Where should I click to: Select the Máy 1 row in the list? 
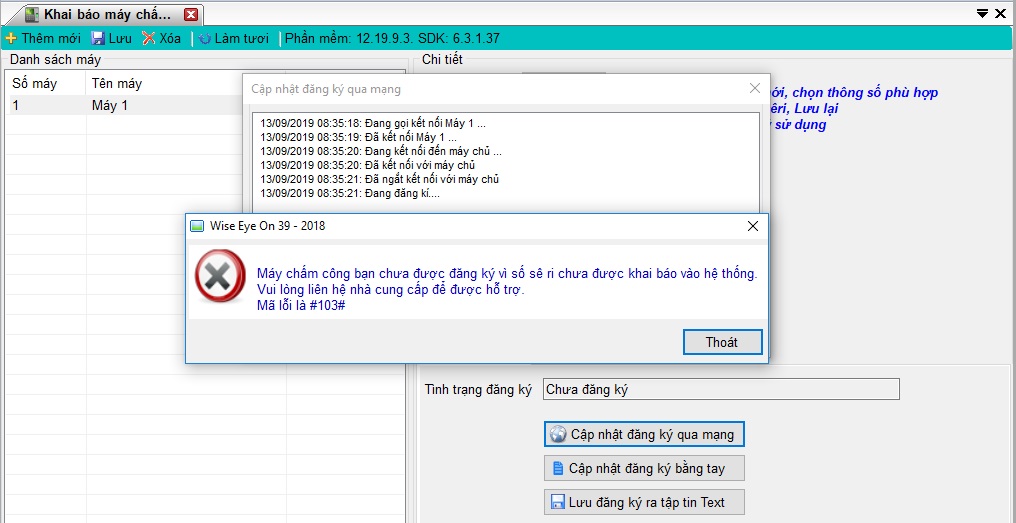[x=110, y=105]
